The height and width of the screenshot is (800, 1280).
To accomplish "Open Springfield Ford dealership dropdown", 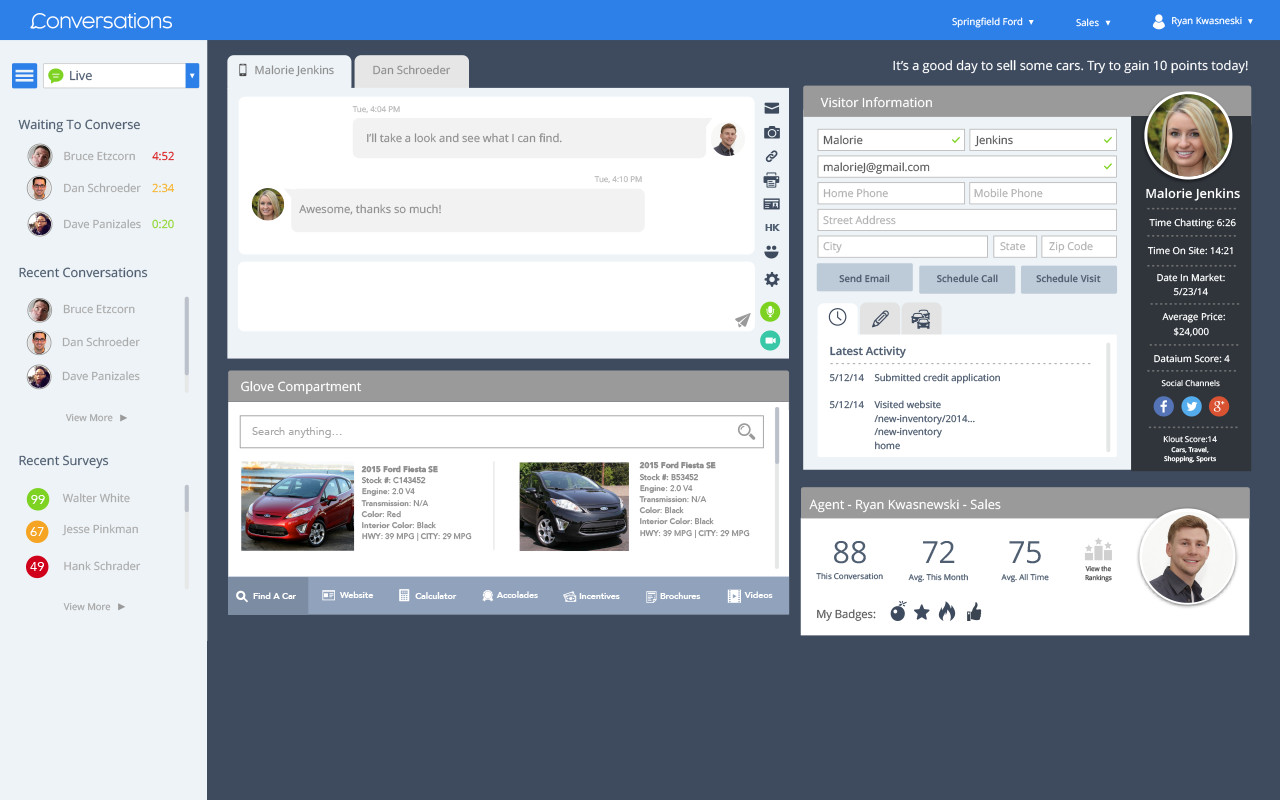I will coord(993,21).
